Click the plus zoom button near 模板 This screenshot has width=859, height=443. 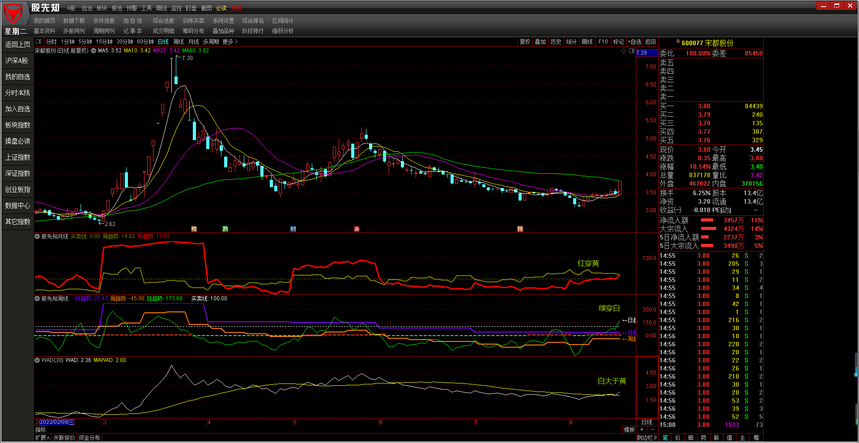pos(644,430)
